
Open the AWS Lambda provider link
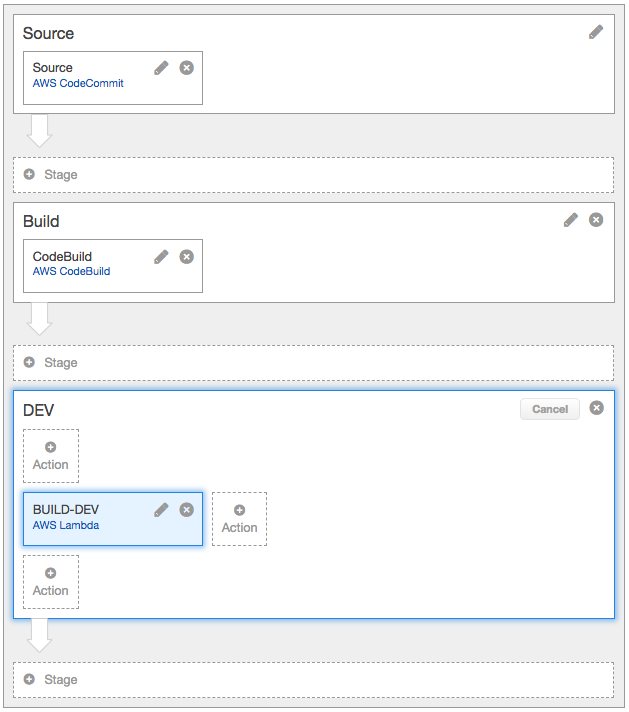point(65,525)
